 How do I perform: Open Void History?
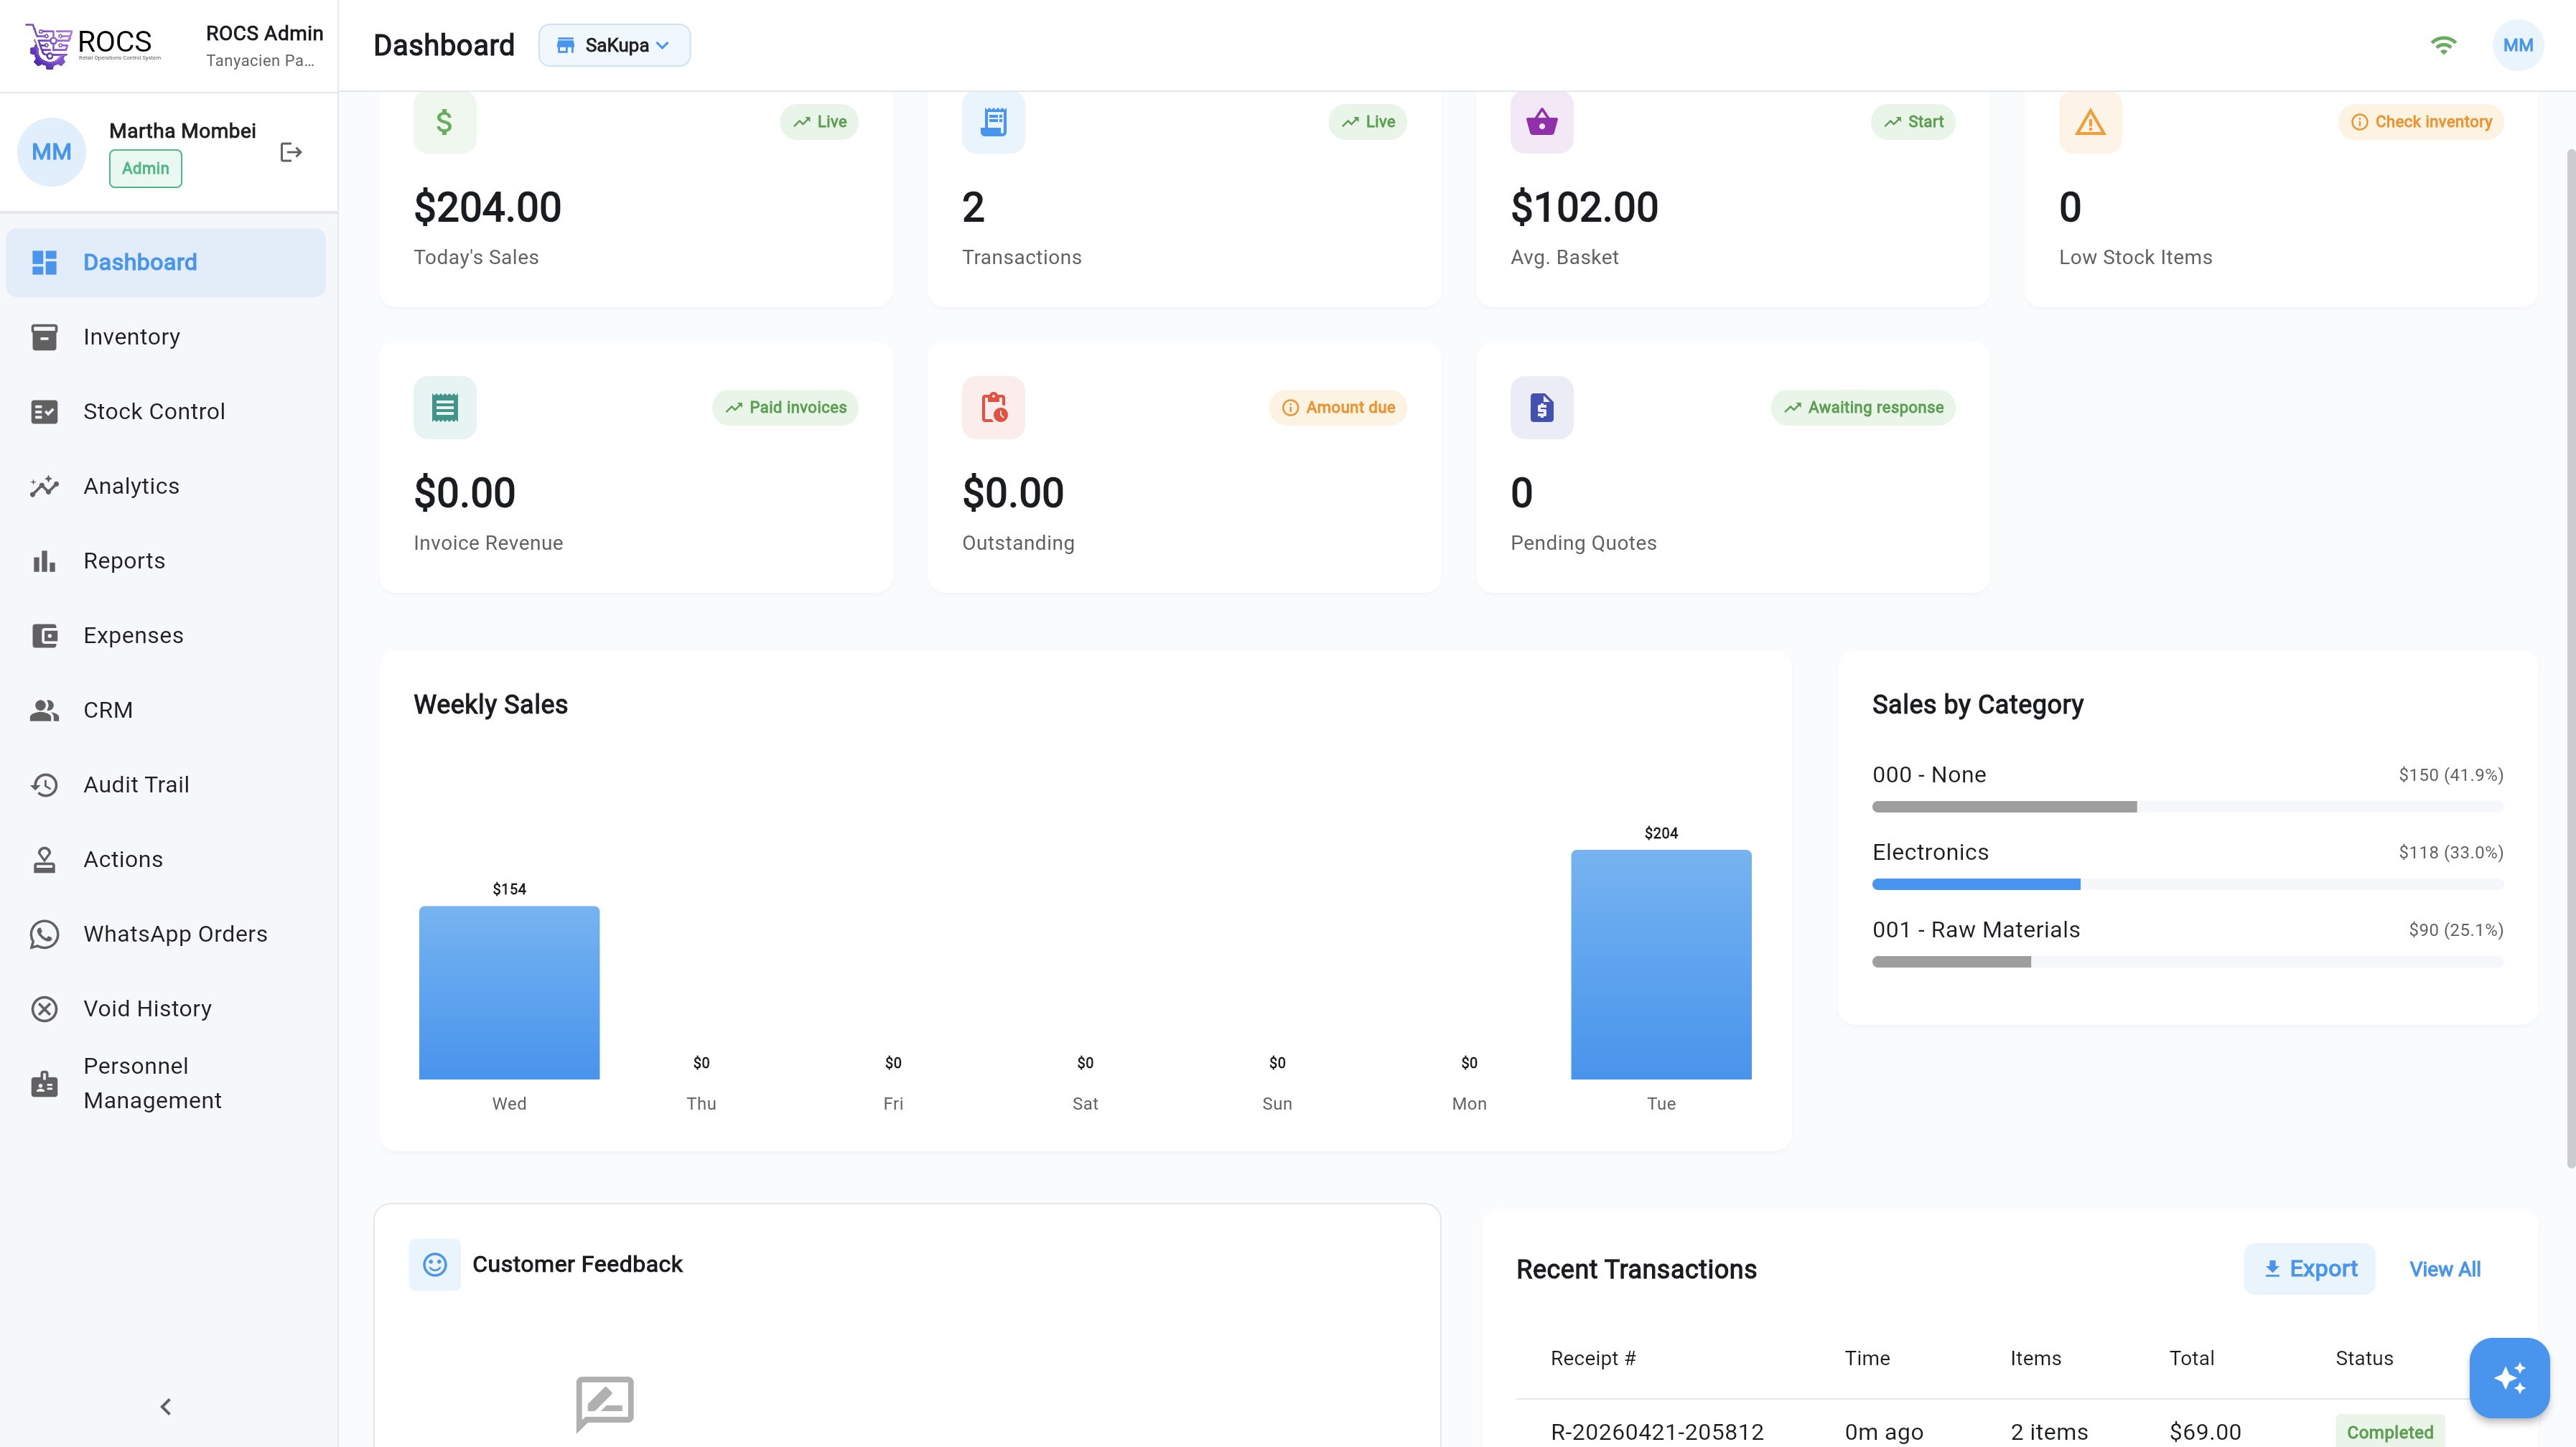(x=147, y=1008)
